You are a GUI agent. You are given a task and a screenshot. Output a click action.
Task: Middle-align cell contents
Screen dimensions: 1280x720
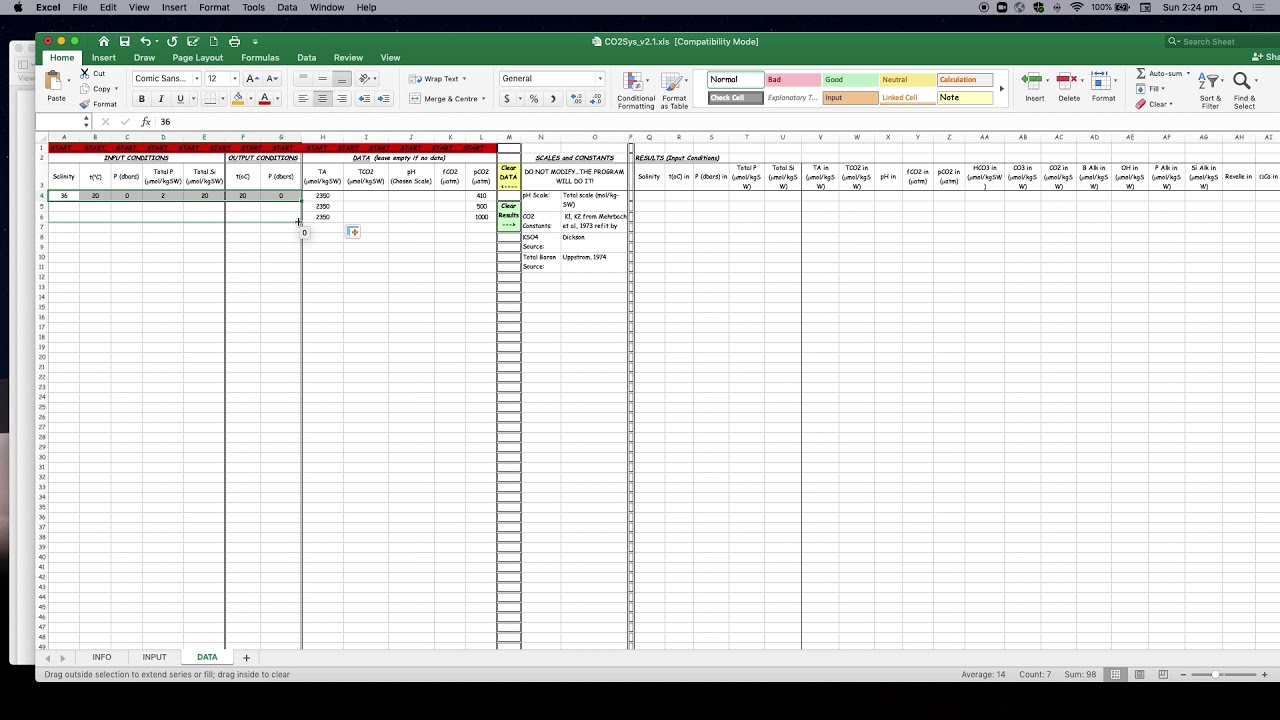click(322, 78)
